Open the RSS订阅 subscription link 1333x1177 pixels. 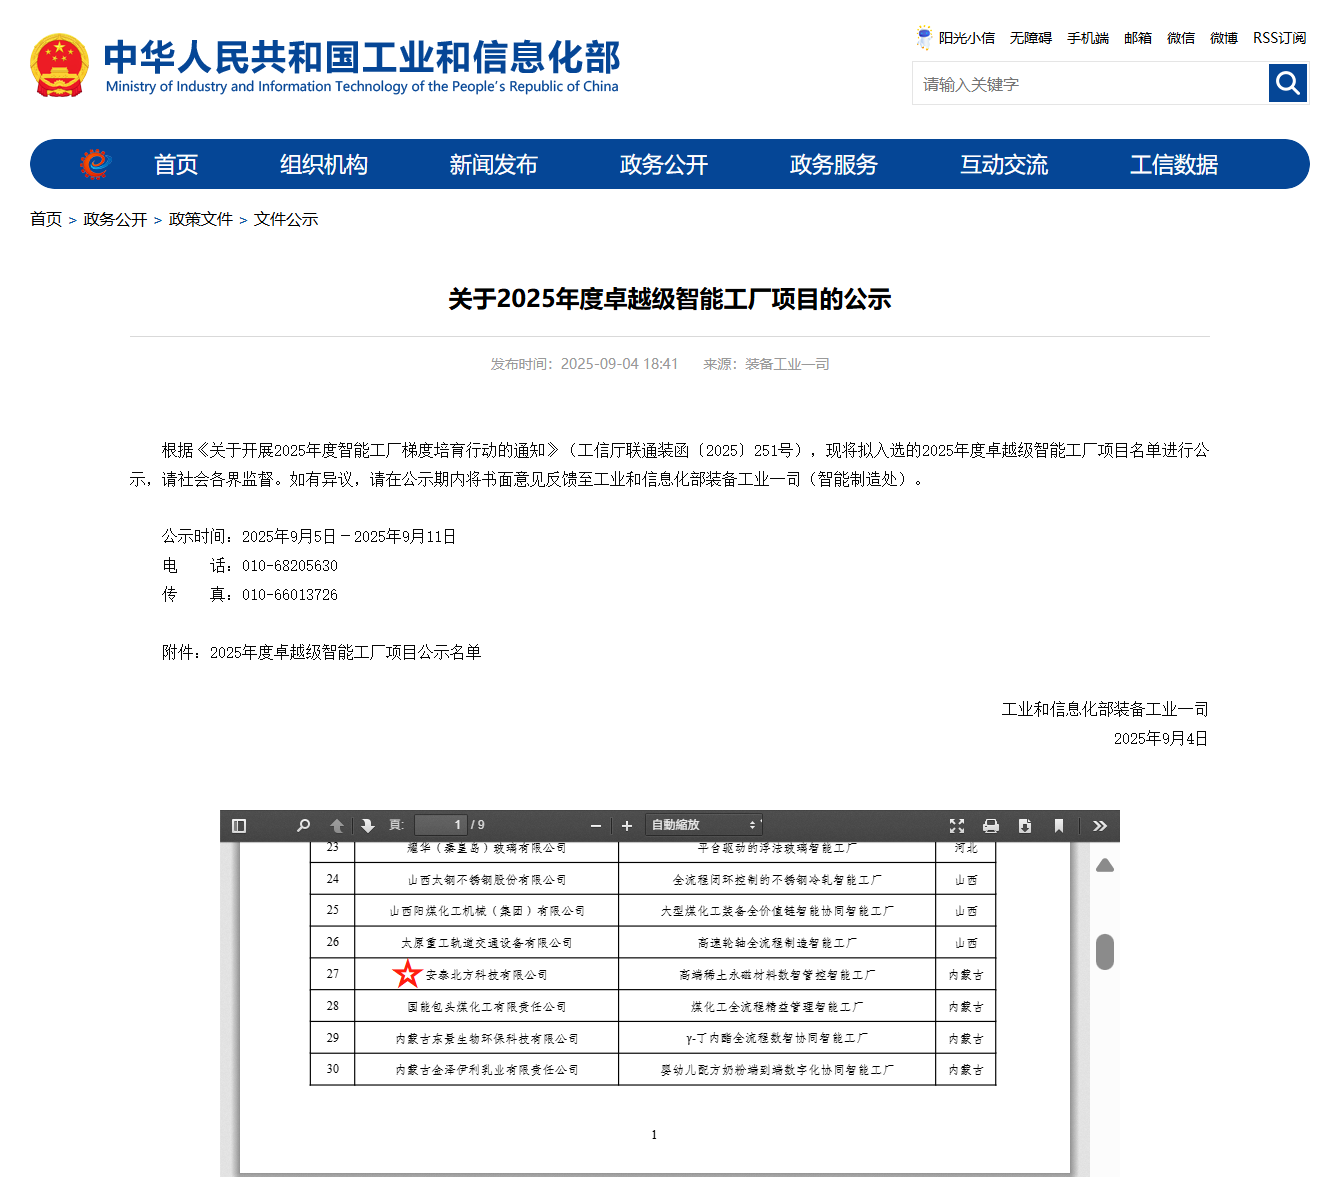click(1280, 38)
